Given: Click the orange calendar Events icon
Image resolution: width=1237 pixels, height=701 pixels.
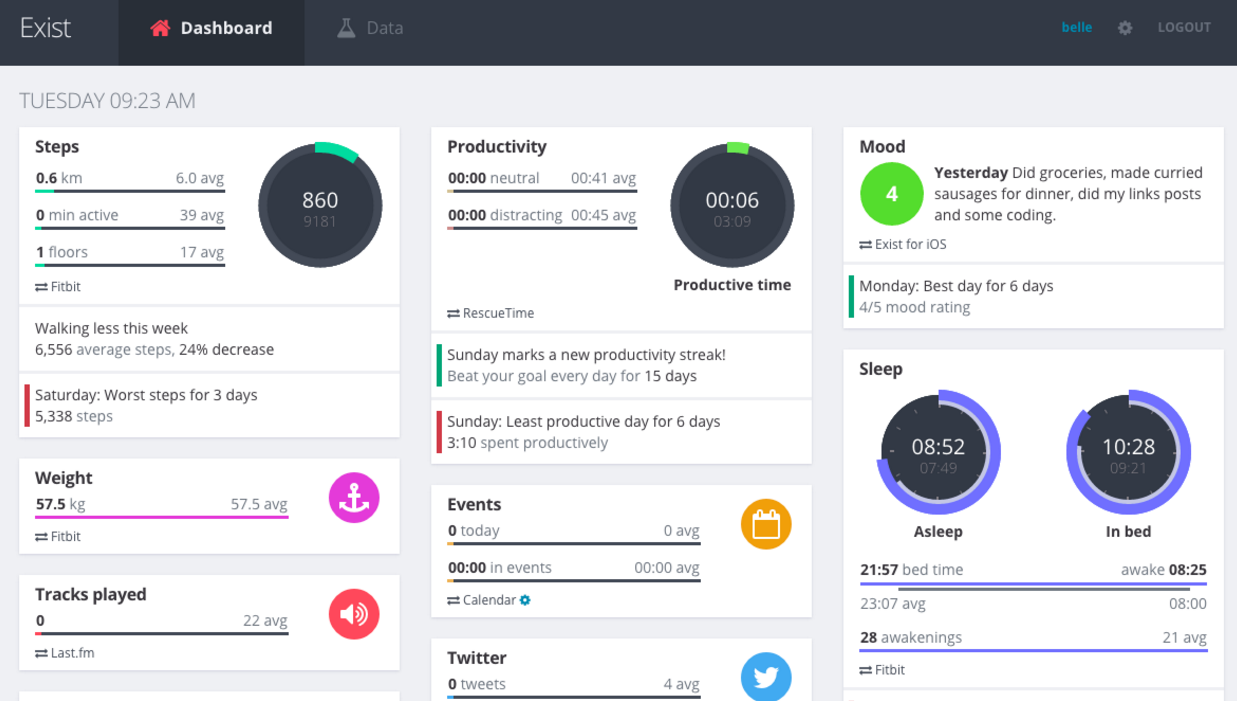Looking at the screenshot, I should [x=766, y=524].
